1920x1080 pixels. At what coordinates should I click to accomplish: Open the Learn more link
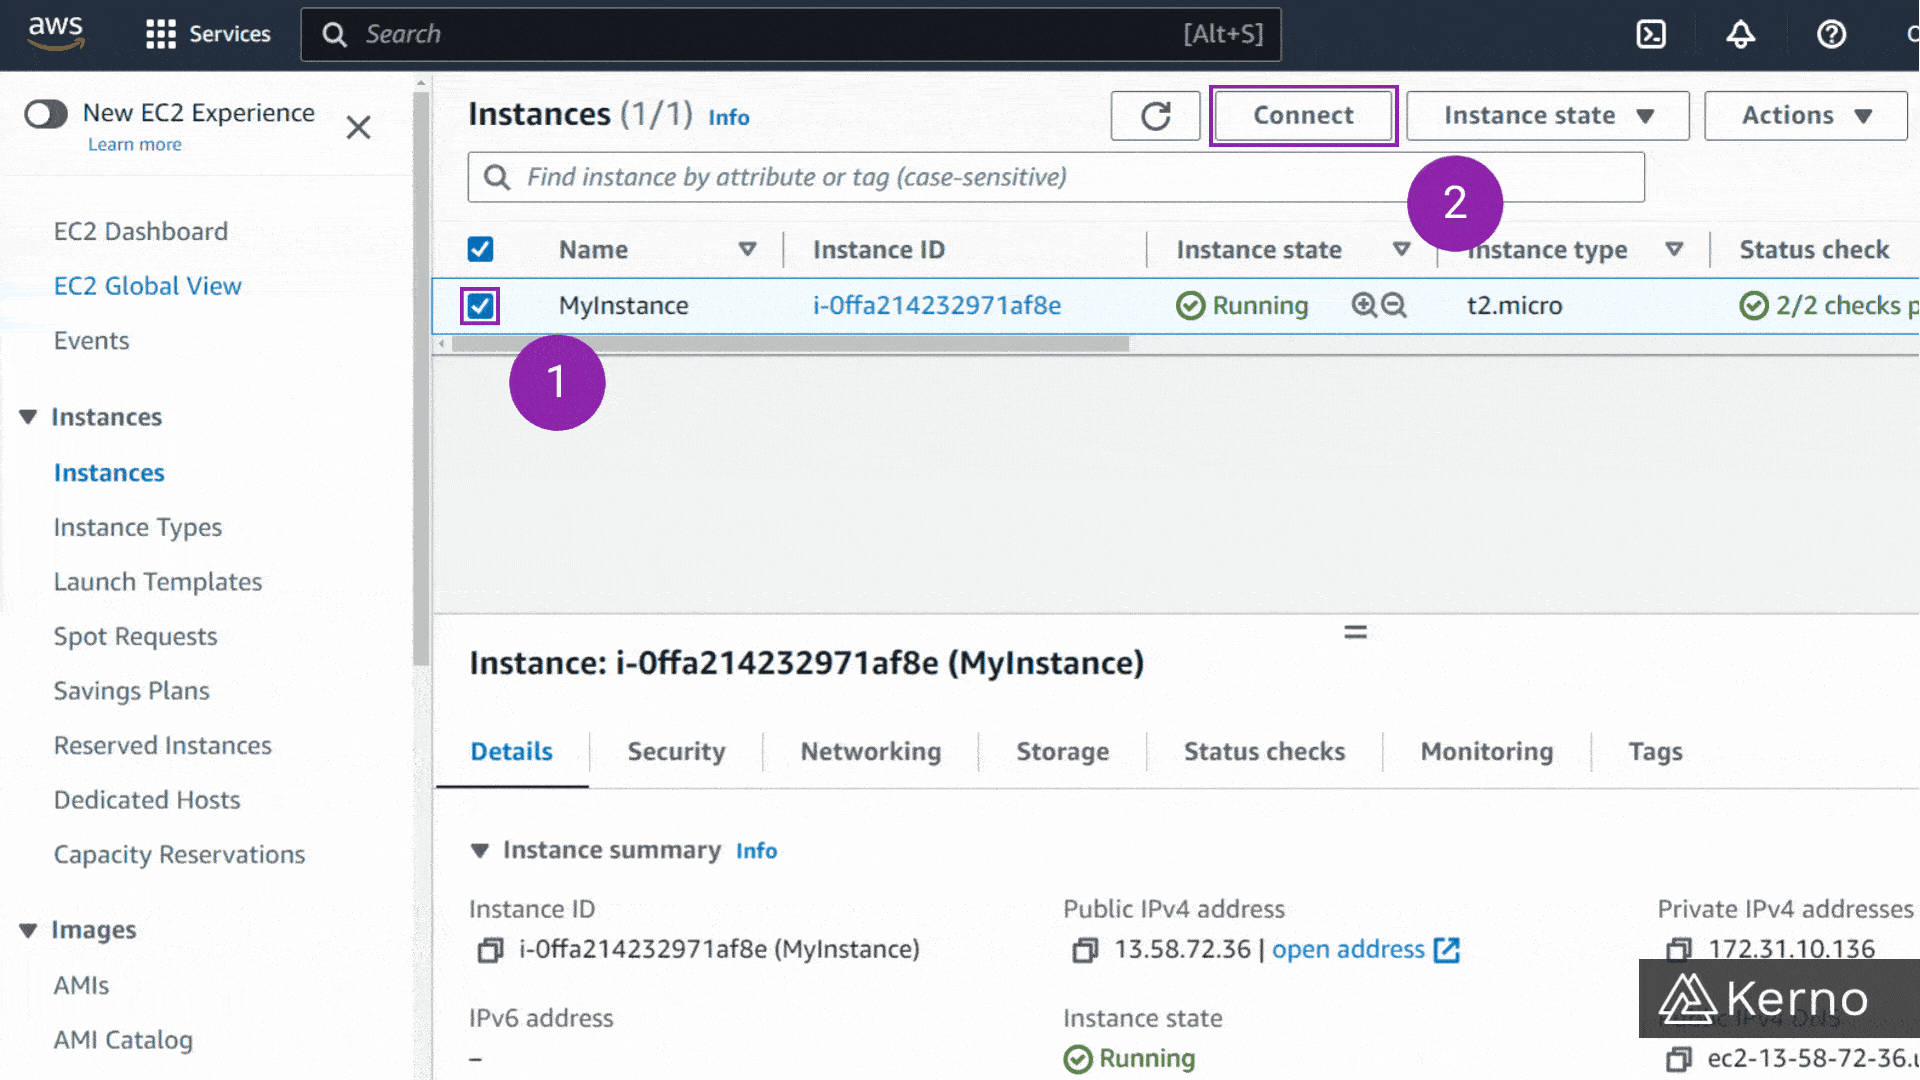pos(135,145)
